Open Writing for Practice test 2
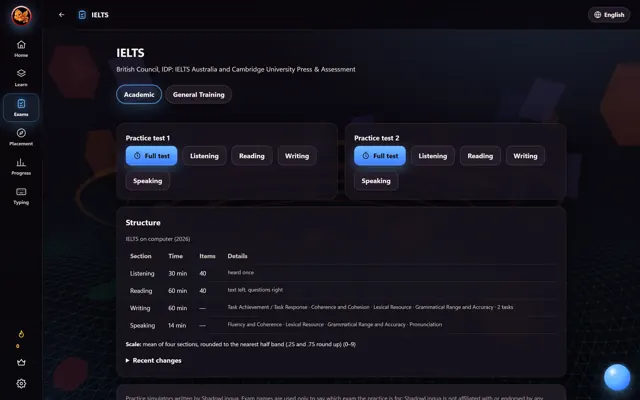This screenshot has width=640, height=400. (525, 156)
